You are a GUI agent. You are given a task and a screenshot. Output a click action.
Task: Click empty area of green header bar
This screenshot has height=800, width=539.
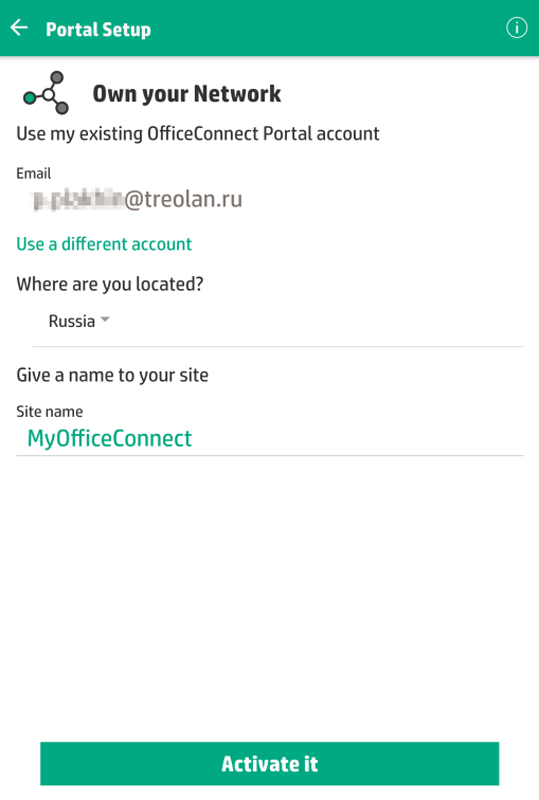pos(327,28)
